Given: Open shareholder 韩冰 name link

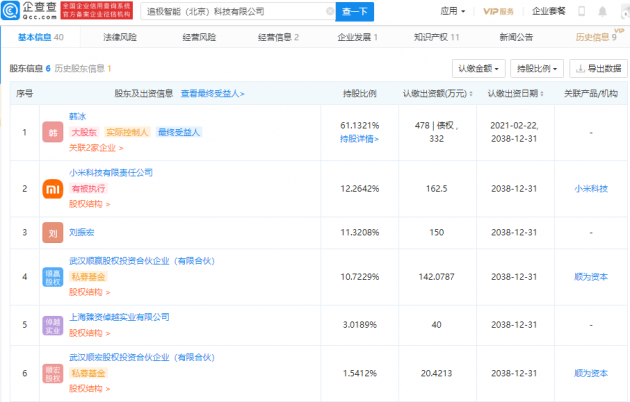Looking at the screenshot, I should tap(78, 116).
